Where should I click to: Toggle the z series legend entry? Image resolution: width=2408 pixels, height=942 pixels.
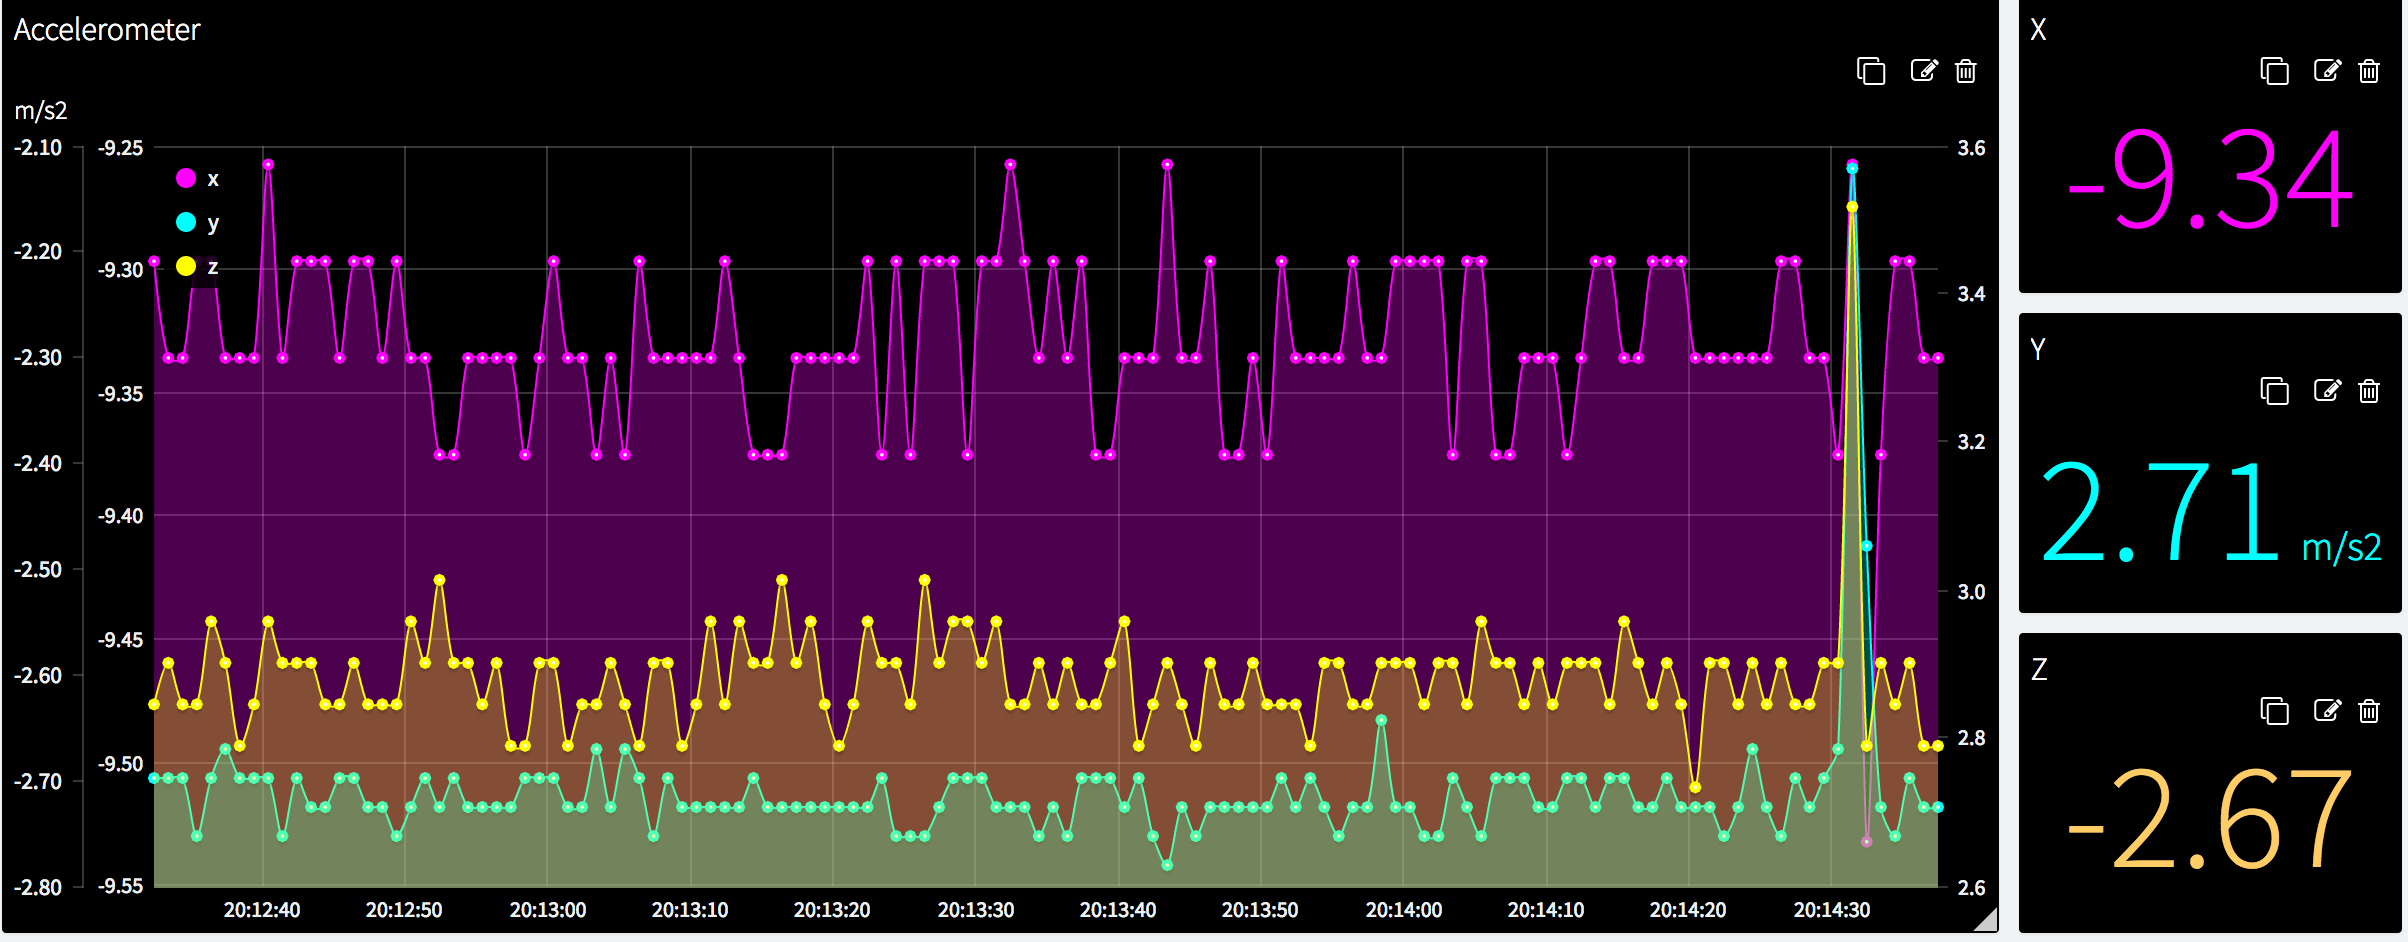click(197, 267)
